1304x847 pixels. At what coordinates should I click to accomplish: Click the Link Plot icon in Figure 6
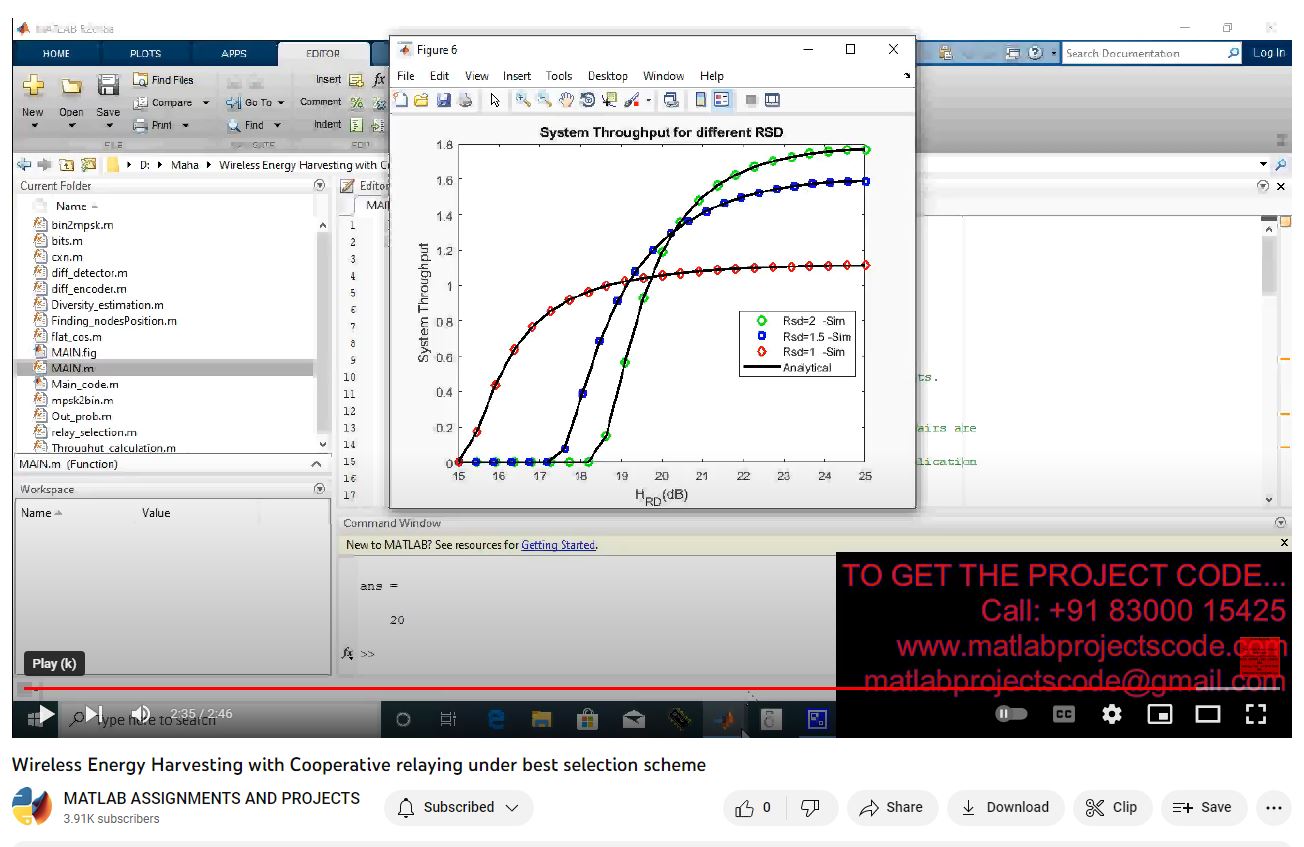(x=671, y=100)
